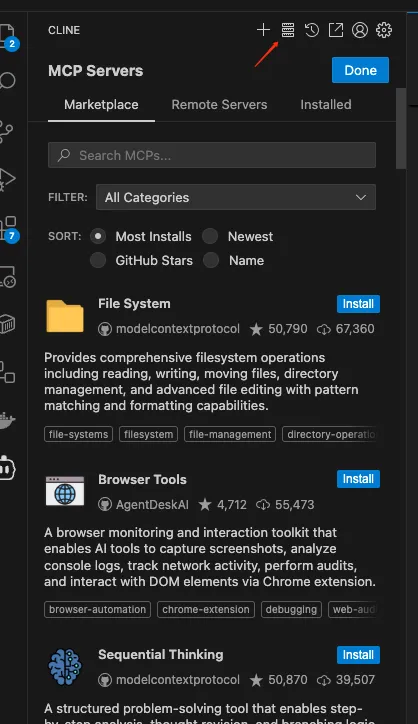The height and width of the screenshot is (724, 418).
Task: Click the container box icon in activity bar
Action: click(x=7, y=324)
